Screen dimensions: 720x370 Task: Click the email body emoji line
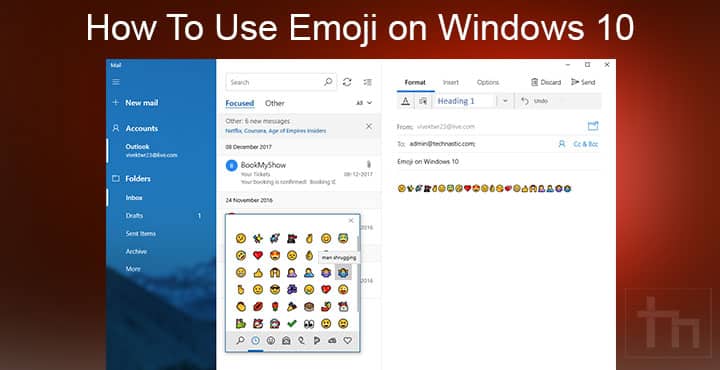pyautogui.click(x=484, y=188)
